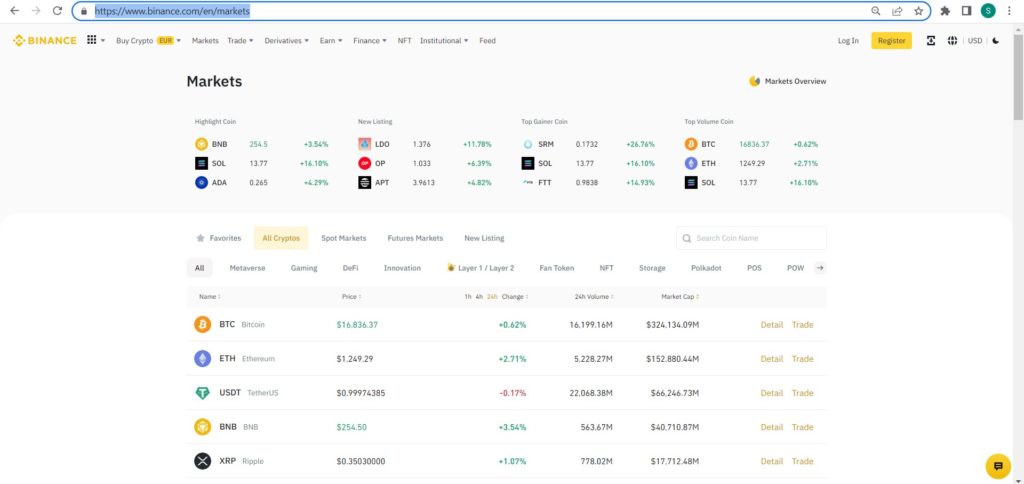This screenshot has height=484, width=1024.
Task: Toggle dark mode moon icon
Action: tap(995, 40)
